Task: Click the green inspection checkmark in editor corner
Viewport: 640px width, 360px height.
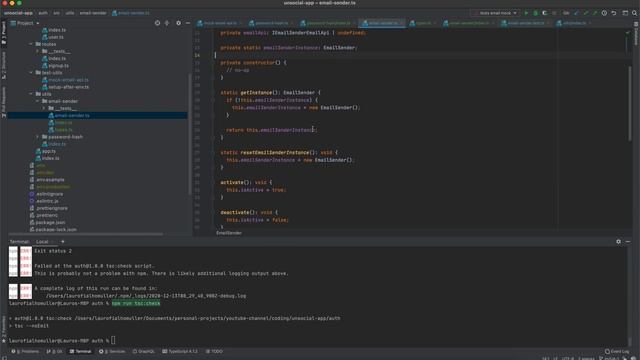Action: (x=627, y=33)
